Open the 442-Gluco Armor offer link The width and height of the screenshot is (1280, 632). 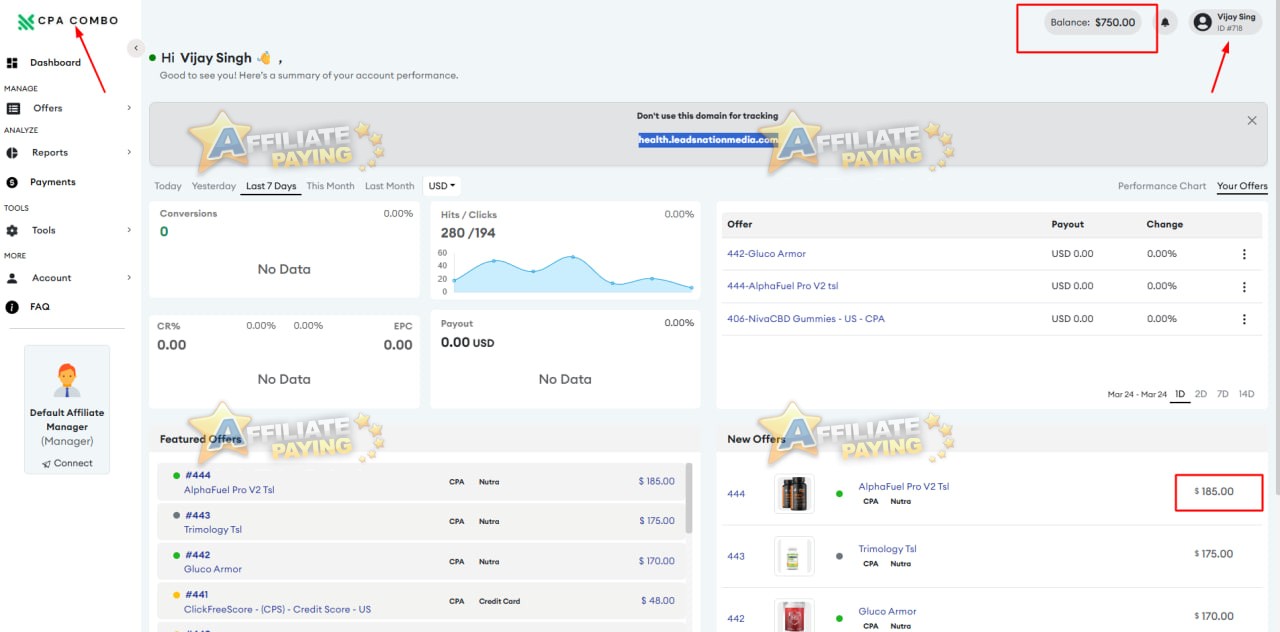[766, 254]
